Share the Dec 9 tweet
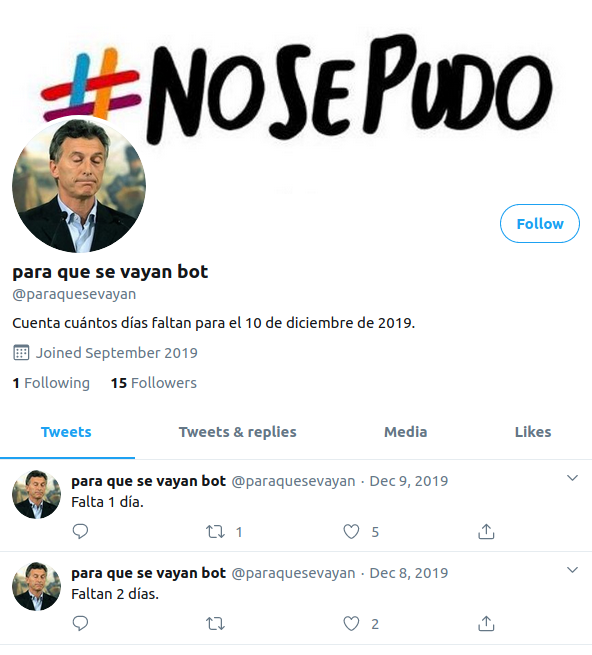592x655 pixels. [x=486, y=531]
